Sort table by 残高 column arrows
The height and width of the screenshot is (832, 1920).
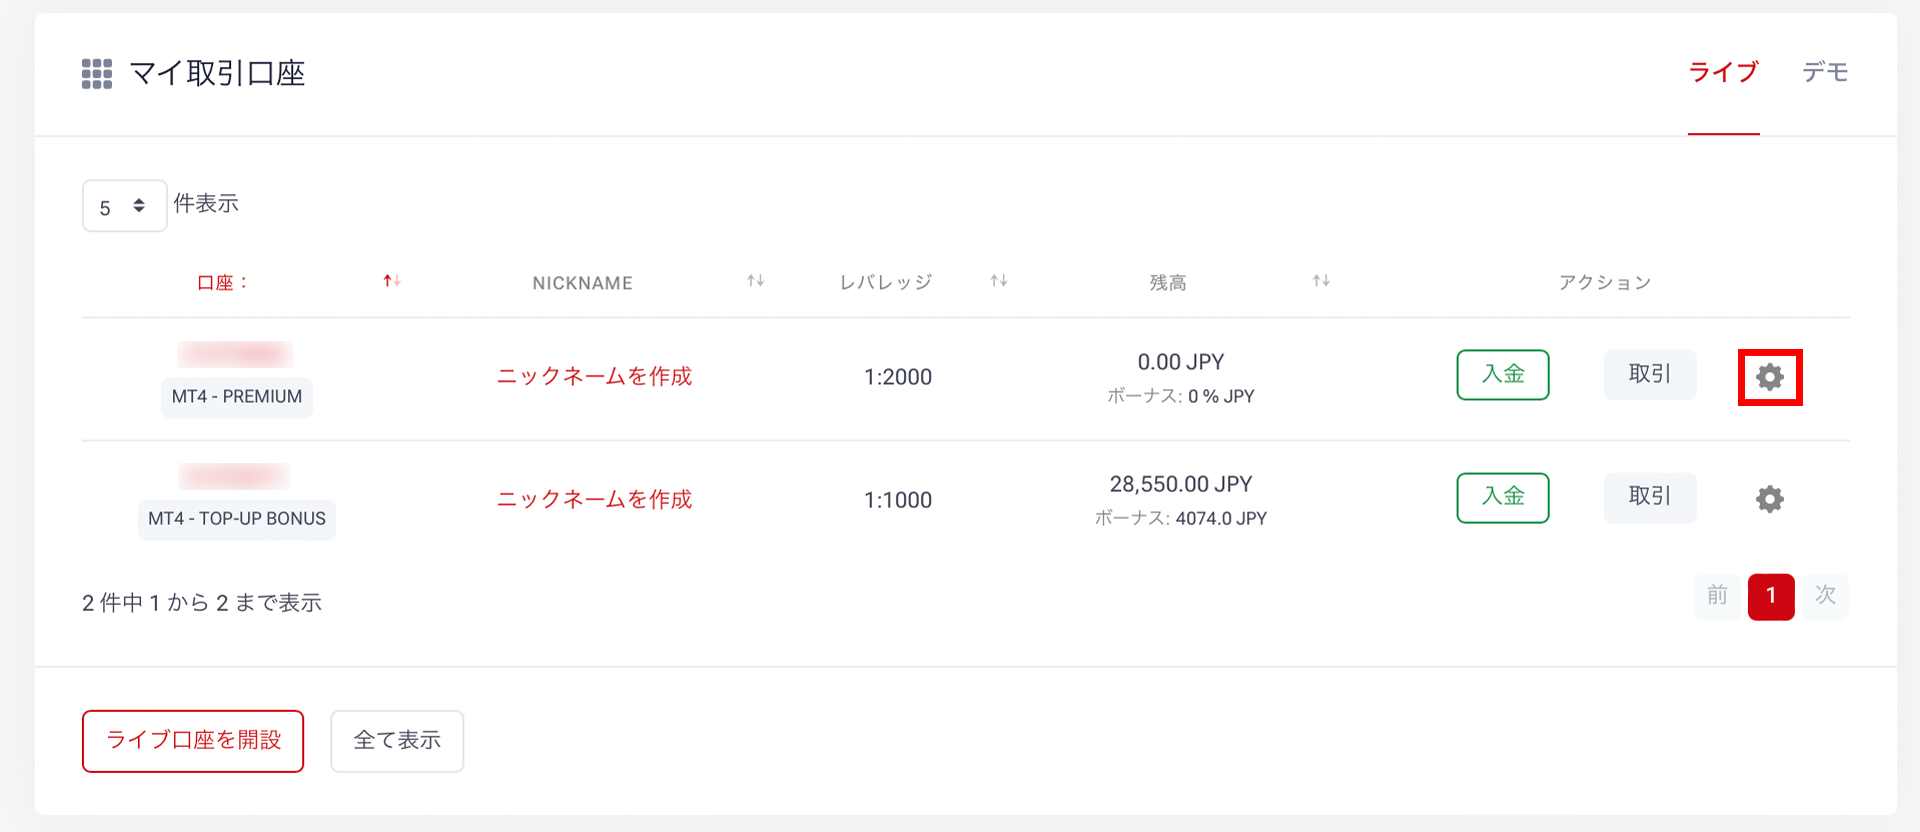click(1321, 281)
